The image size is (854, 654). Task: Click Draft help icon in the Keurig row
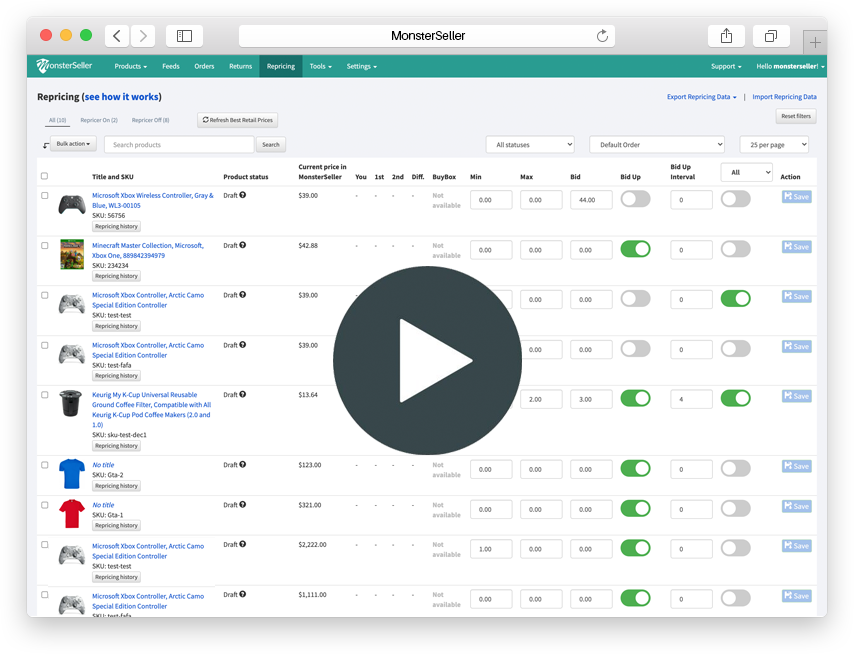pyautogui.click(x=243, y=394)
